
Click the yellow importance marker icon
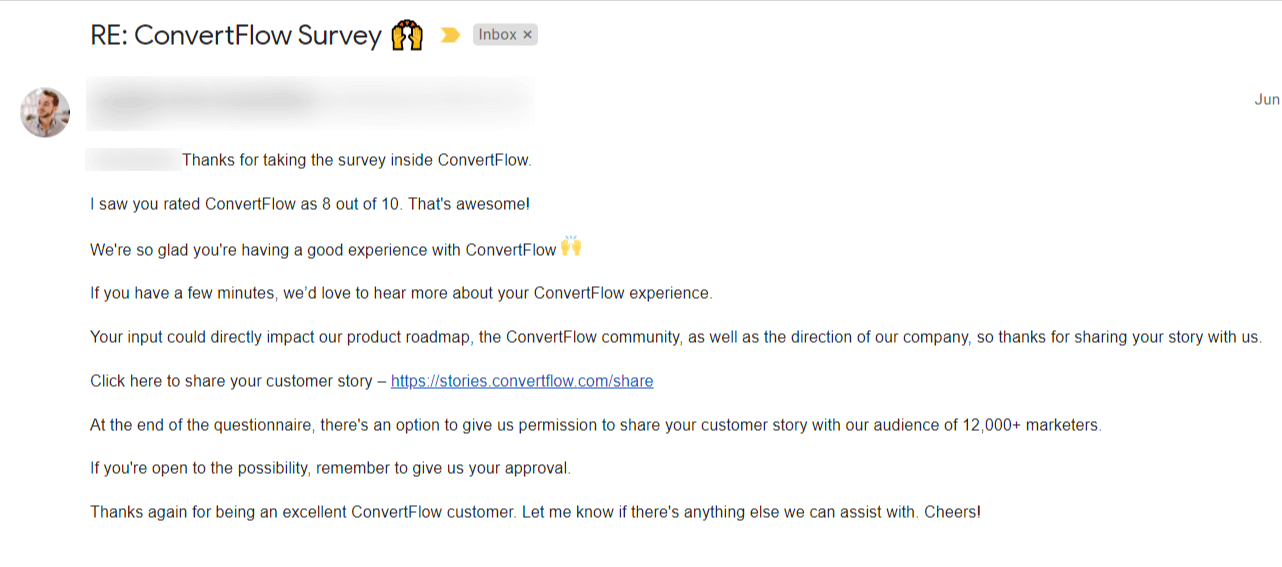pos(450,36)
